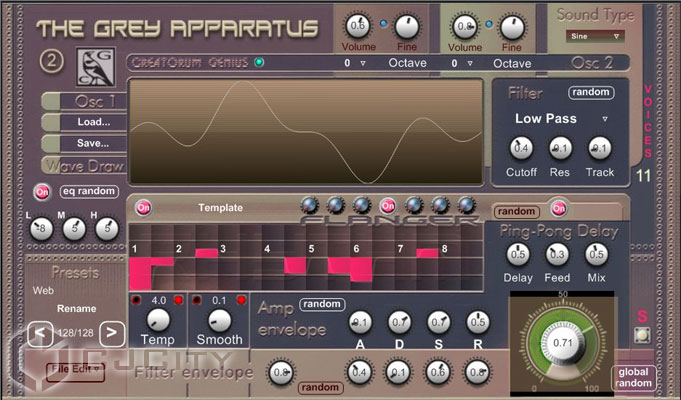Click the third blue Flanger knob
The height and width of the screenshot is (400, 681).
pos(361,205)
